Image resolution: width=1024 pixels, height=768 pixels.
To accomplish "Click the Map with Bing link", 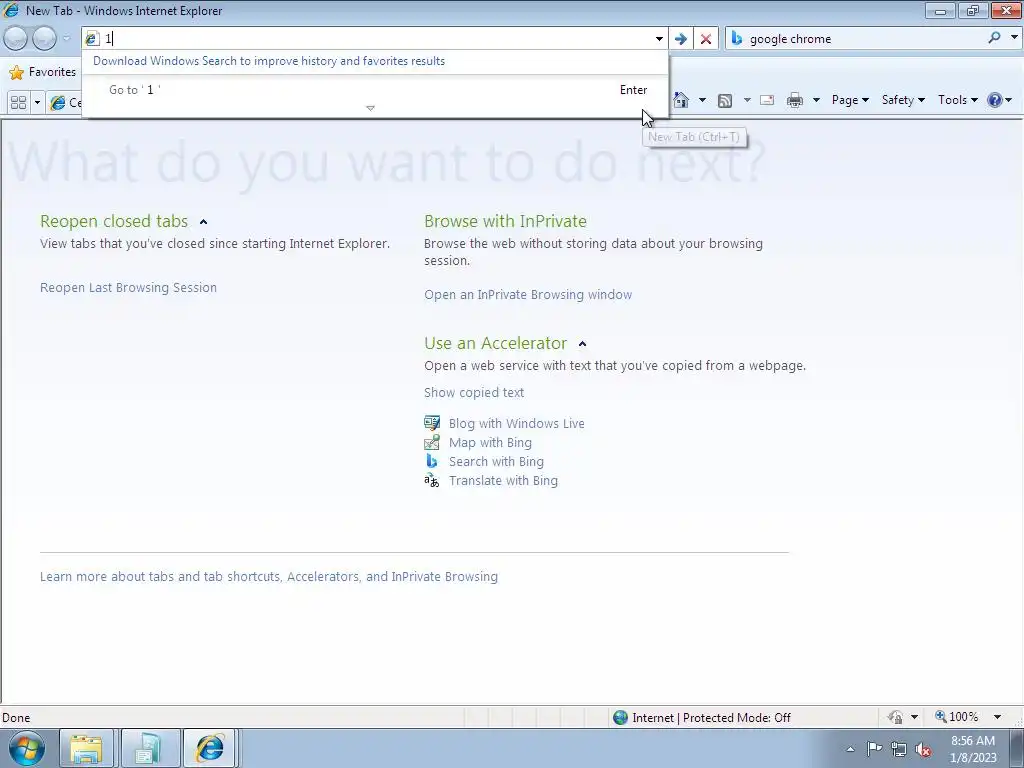I will pos(490,443).
